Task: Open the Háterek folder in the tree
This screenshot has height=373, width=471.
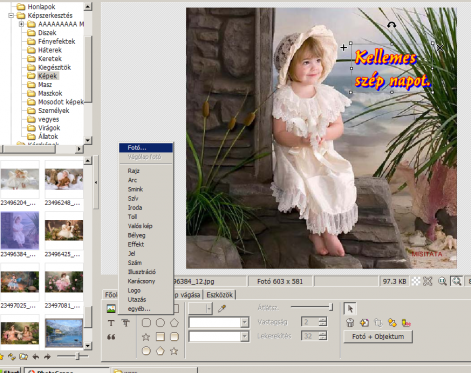Action: coord(50,50)
